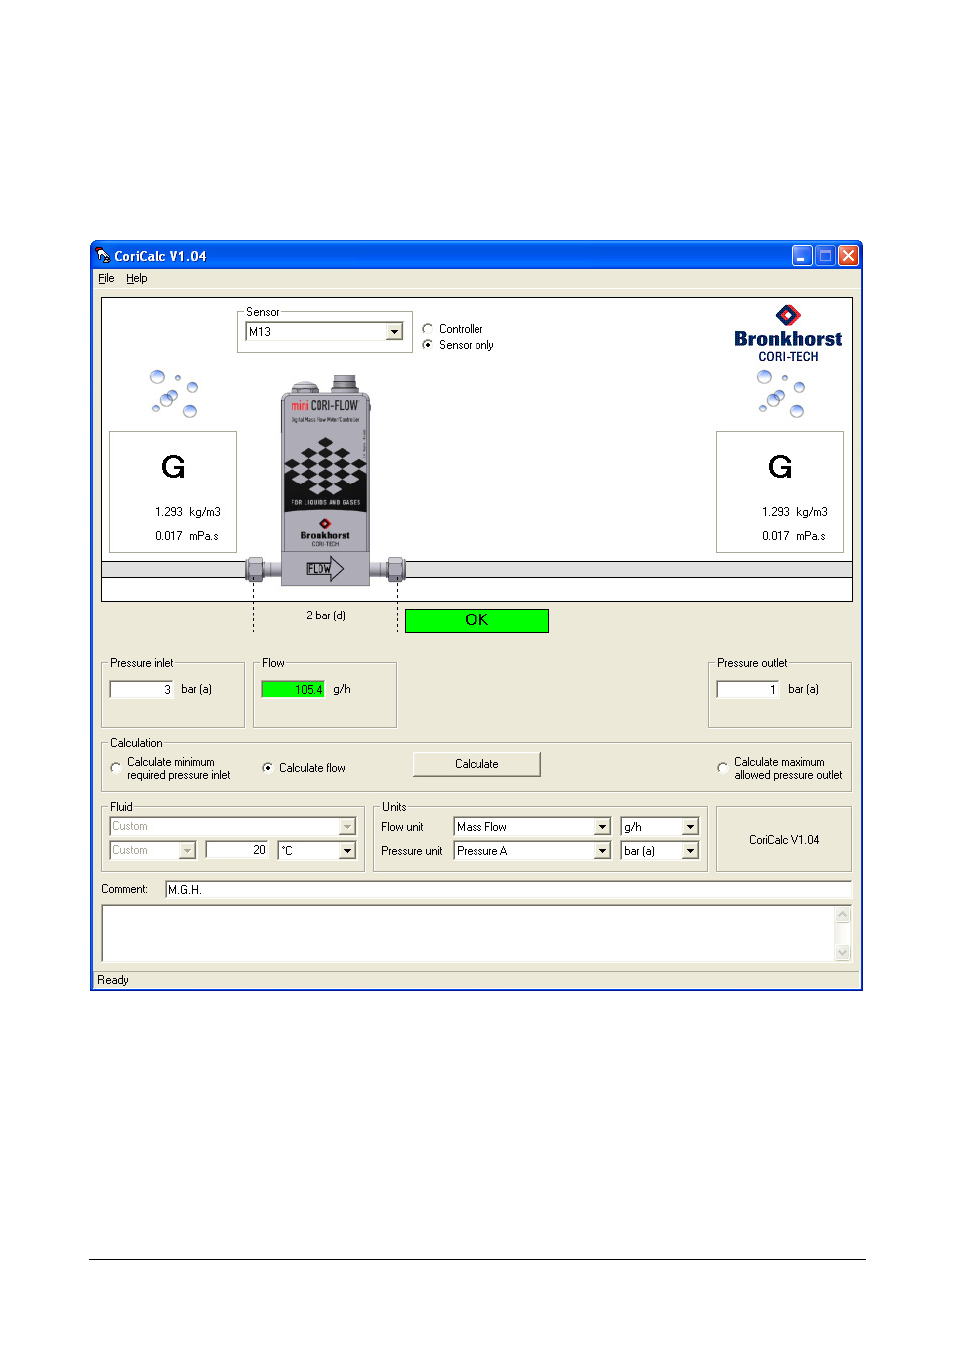Screen dimensions: 954x1350
Task: Click the Bronkhorst Cori-Tech logo
Action: pos(788,334)
